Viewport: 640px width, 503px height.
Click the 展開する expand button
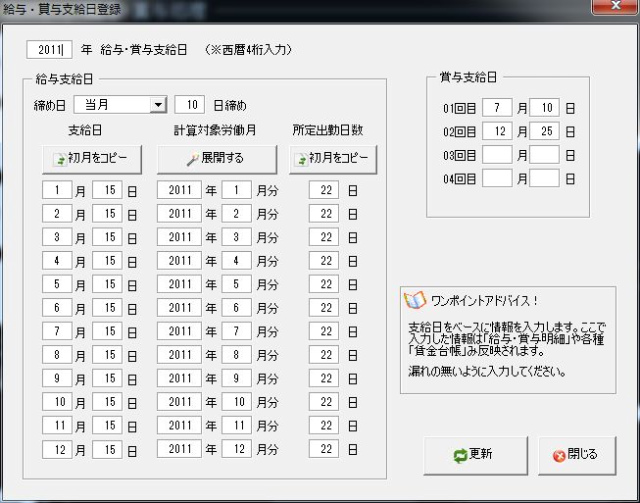coord(217,159)
